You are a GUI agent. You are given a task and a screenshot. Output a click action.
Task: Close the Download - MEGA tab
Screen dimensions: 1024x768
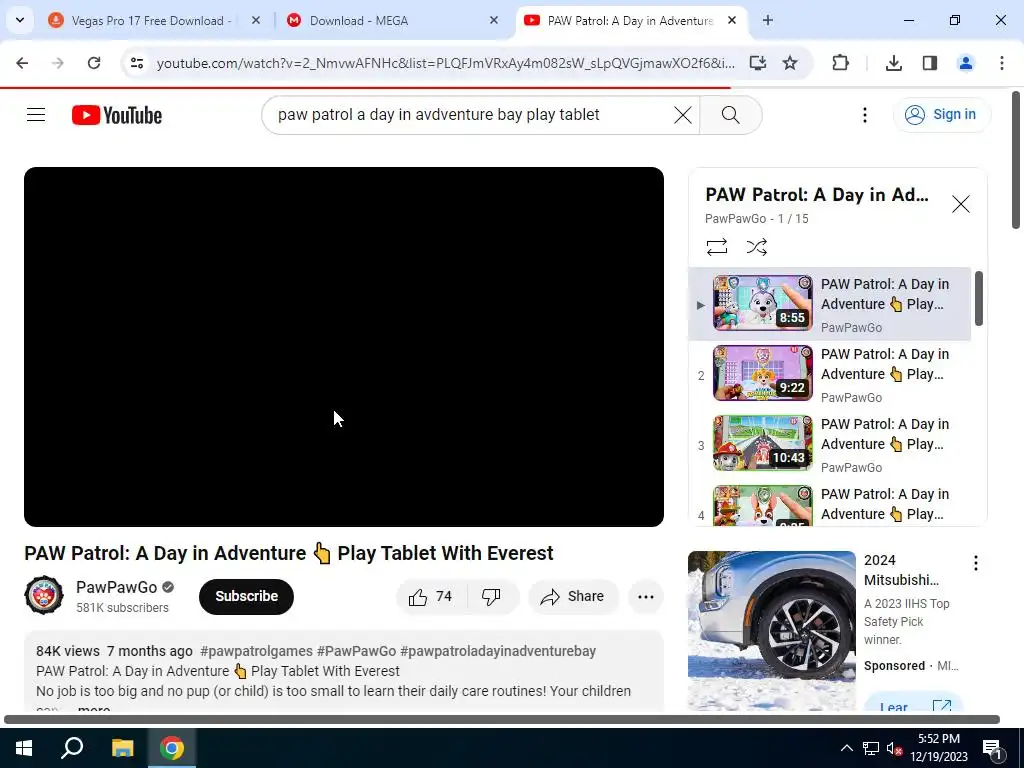point(494,21)
